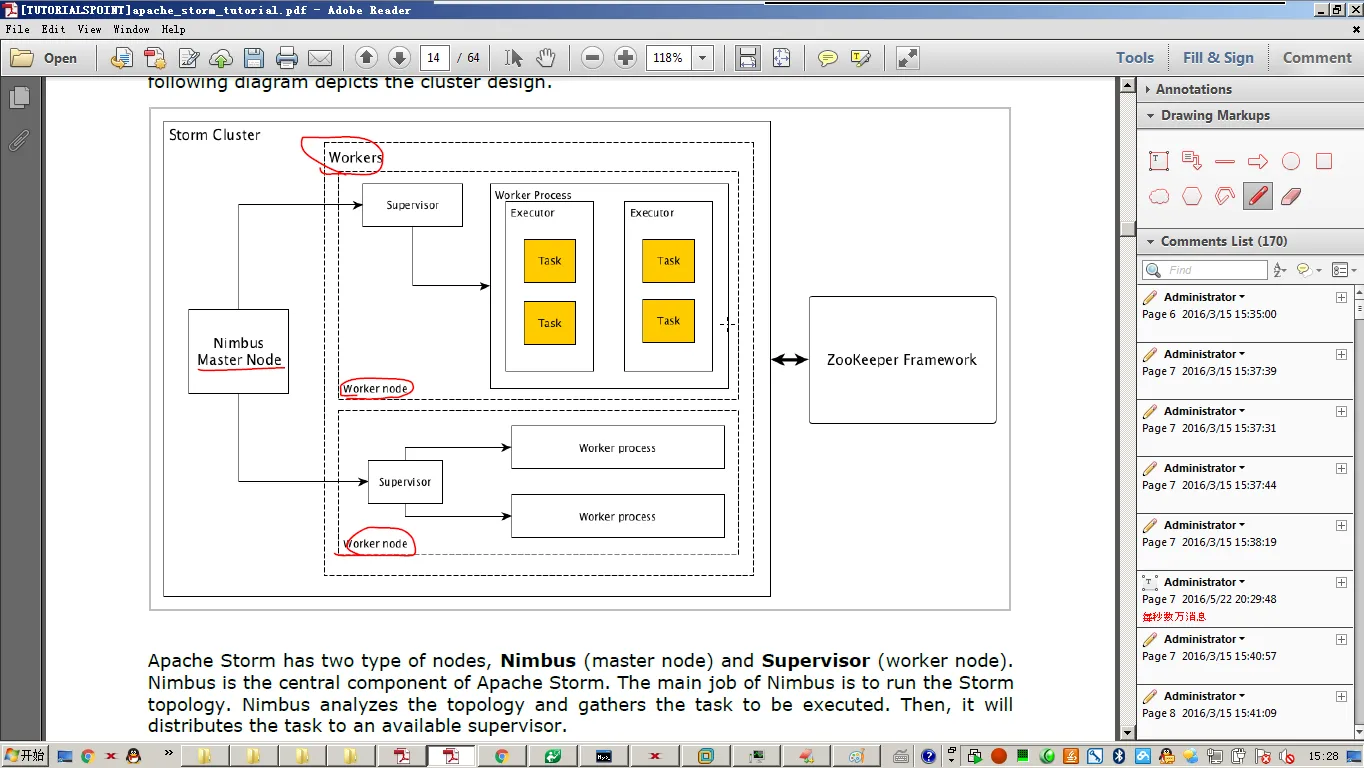Open the Edit menu
Viewport: 1364px width, 768px height.
[x=53, y=29]
